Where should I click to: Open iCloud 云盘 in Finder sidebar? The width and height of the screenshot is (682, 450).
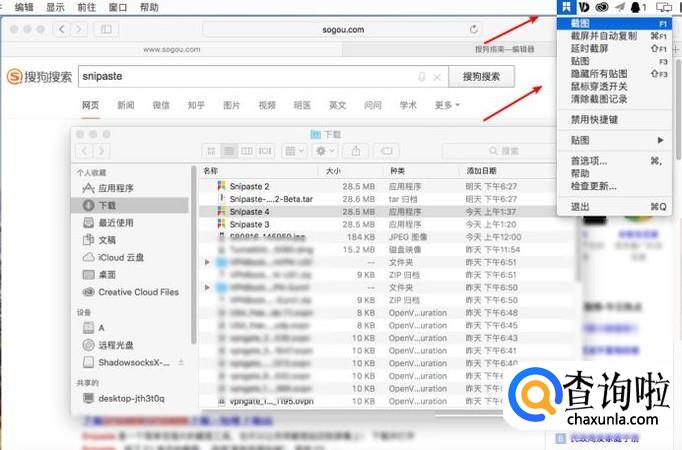pyautogui.click(x=130, y=257)
